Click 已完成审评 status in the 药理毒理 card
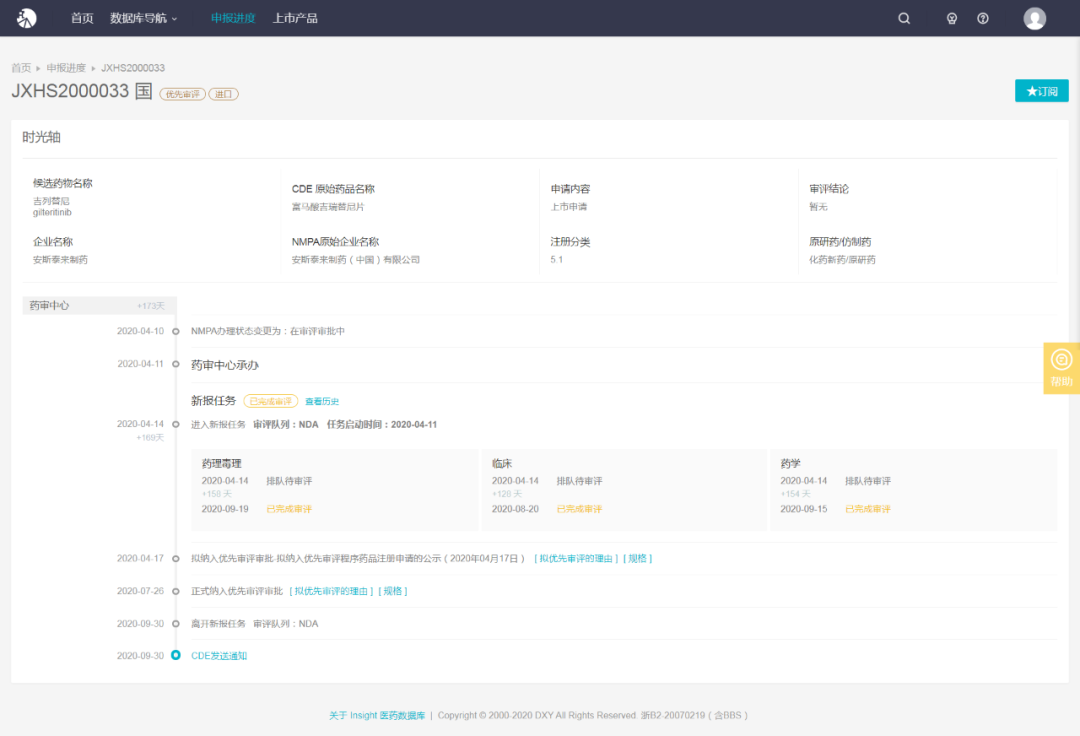This screenshot has width=1080, height=736. (289, 509)
